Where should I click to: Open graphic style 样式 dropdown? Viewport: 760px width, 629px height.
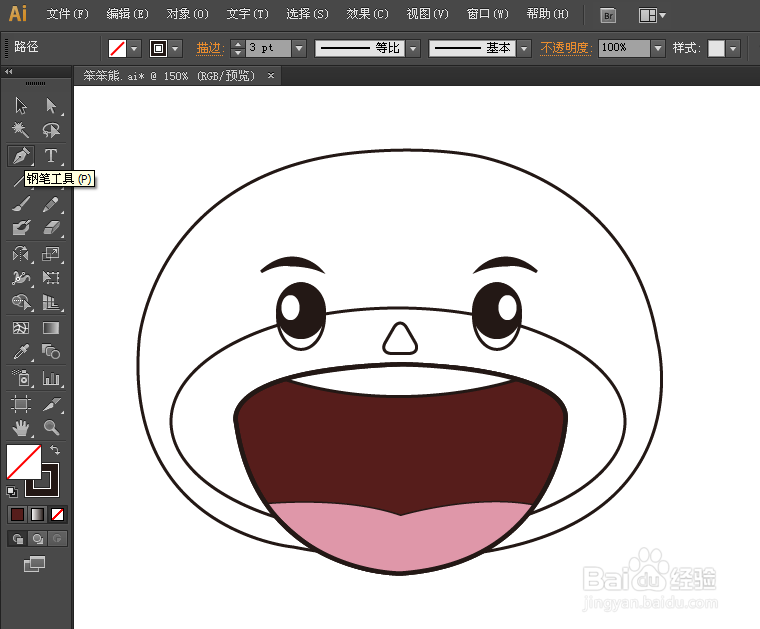(733, 48)
